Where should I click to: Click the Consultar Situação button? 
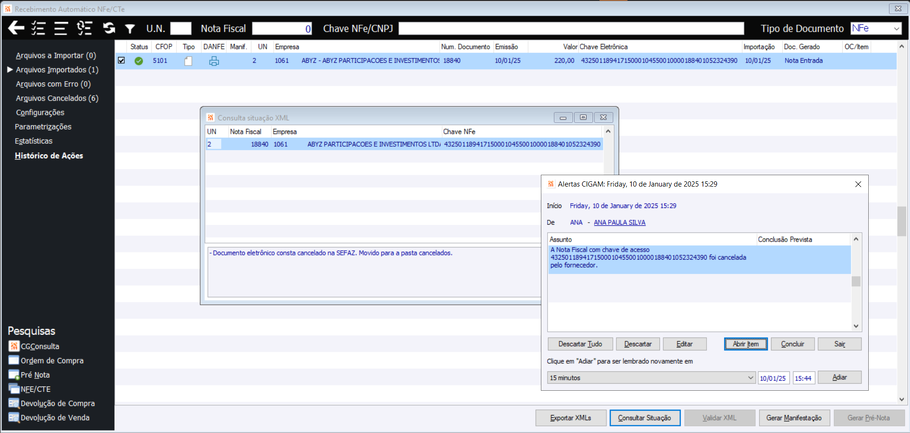coord(645,417)
